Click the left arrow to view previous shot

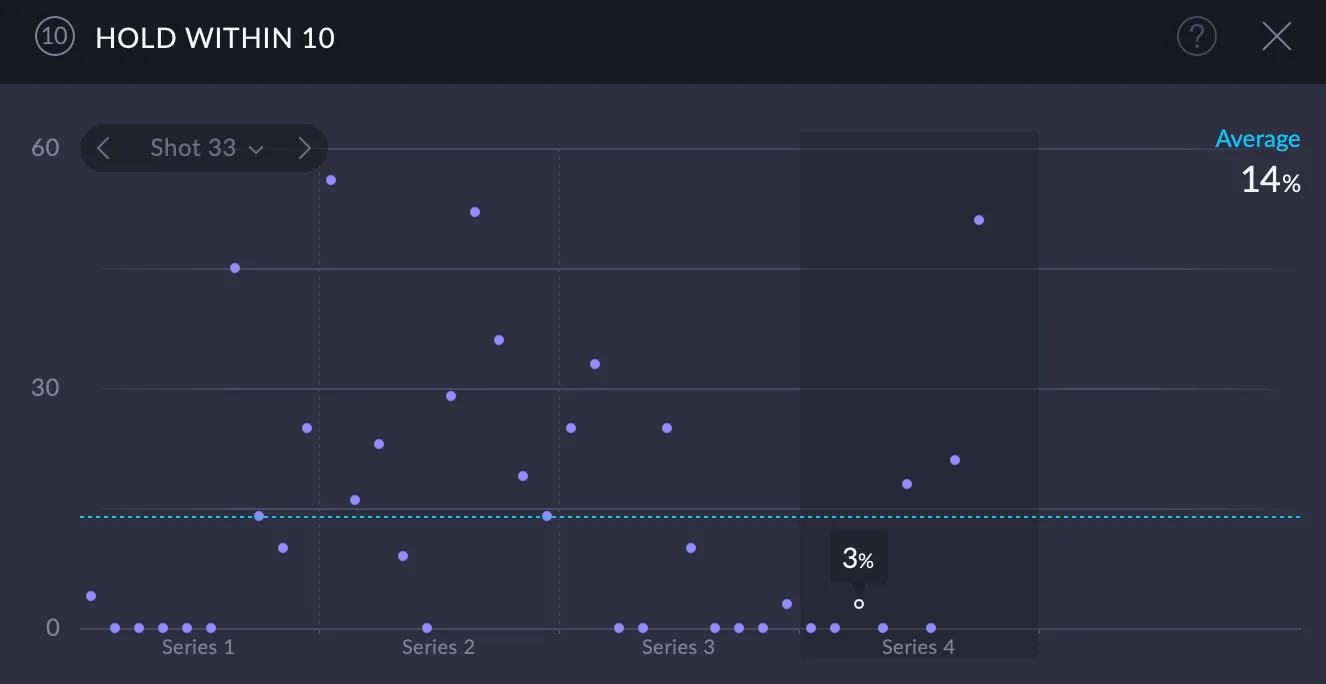pos(103,147)
